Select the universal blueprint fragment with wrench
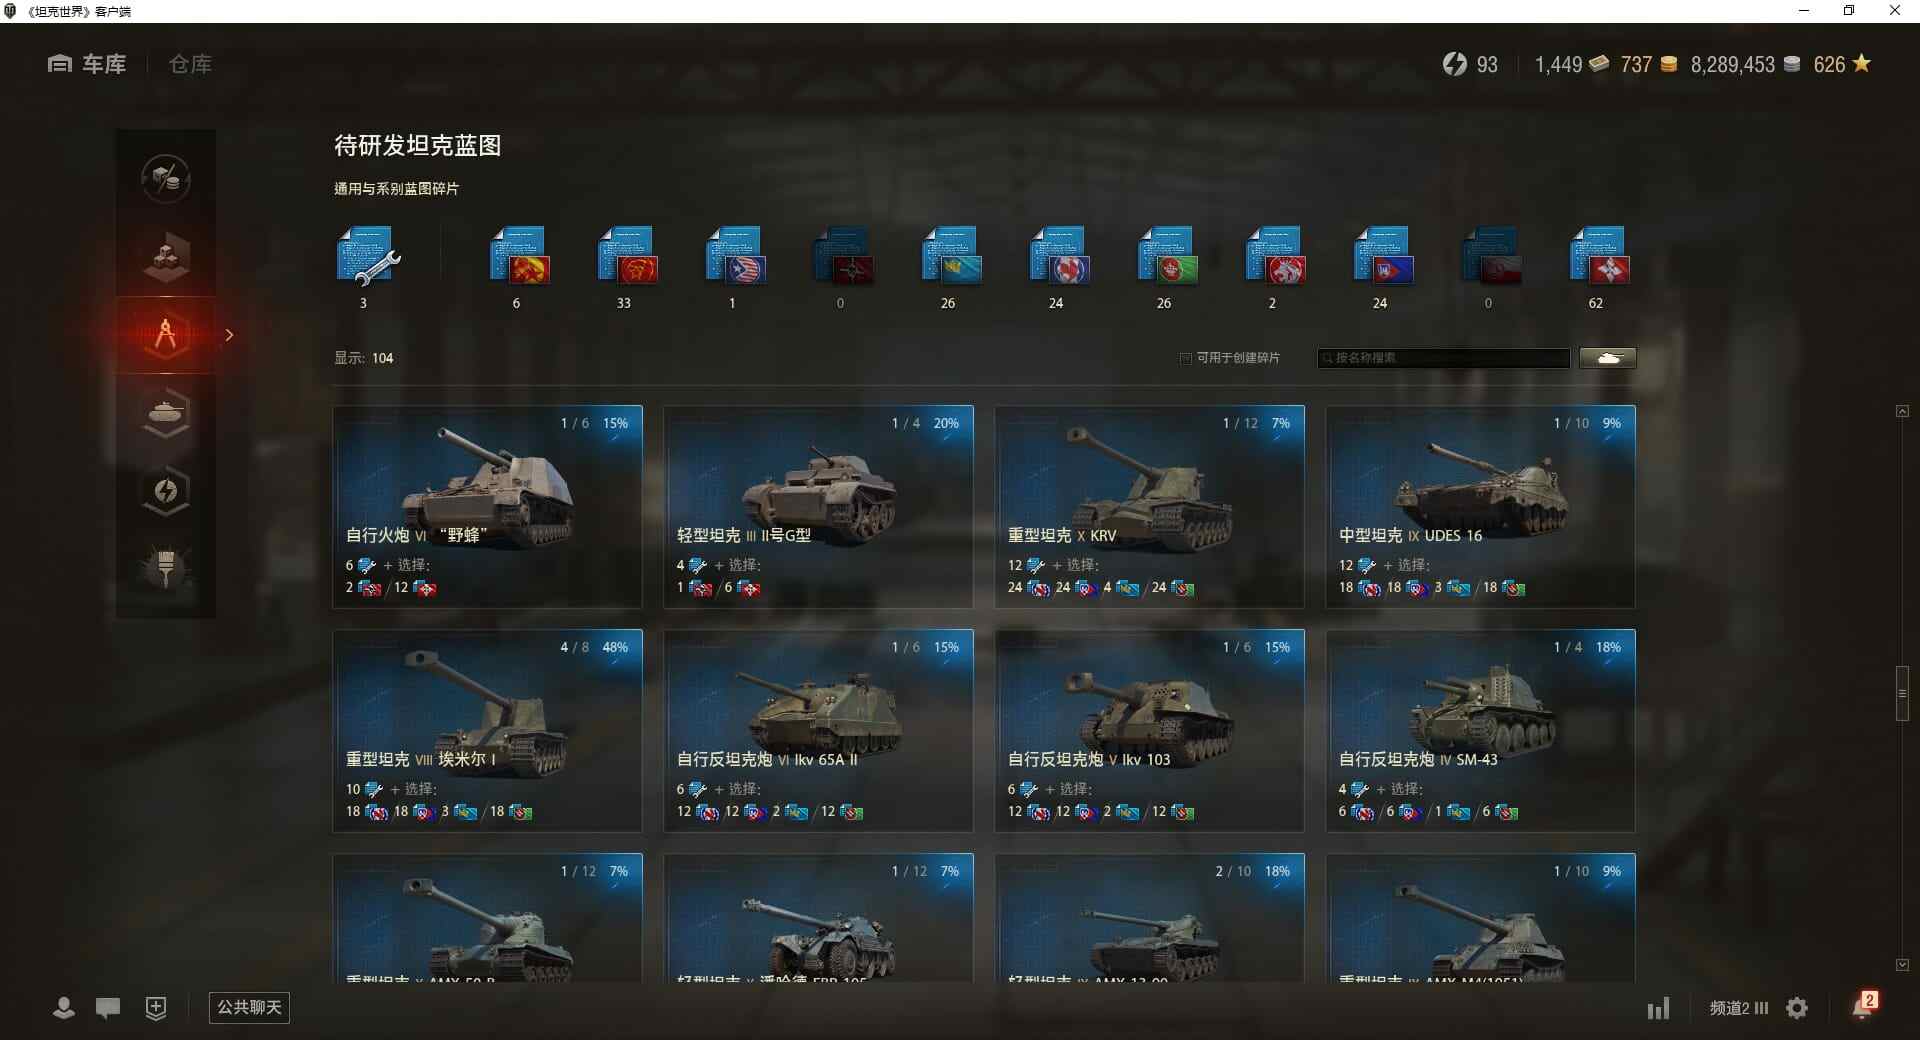 tap(367, 257)
